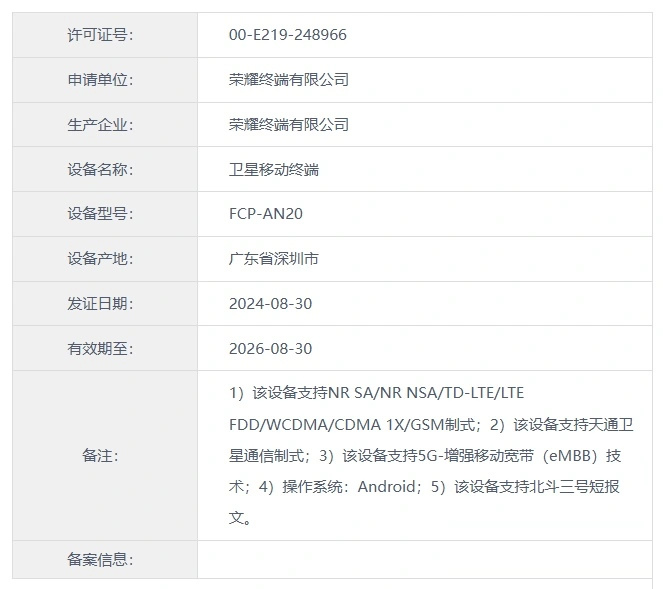Image resolution: width=663 pixels, height=589 pixels.
Task: Click the 有效期至 label
Action: [x=100, y=349]
